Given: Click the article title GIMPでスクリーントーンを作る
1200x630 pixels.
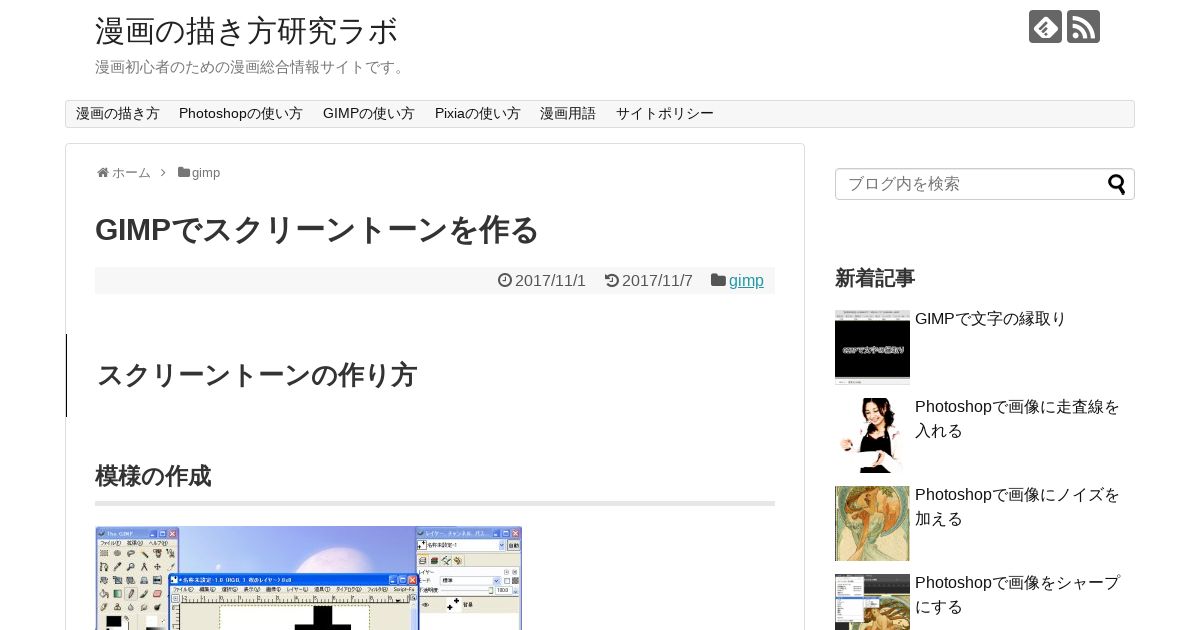Looking at the screenshot, I should click(317, 230).
